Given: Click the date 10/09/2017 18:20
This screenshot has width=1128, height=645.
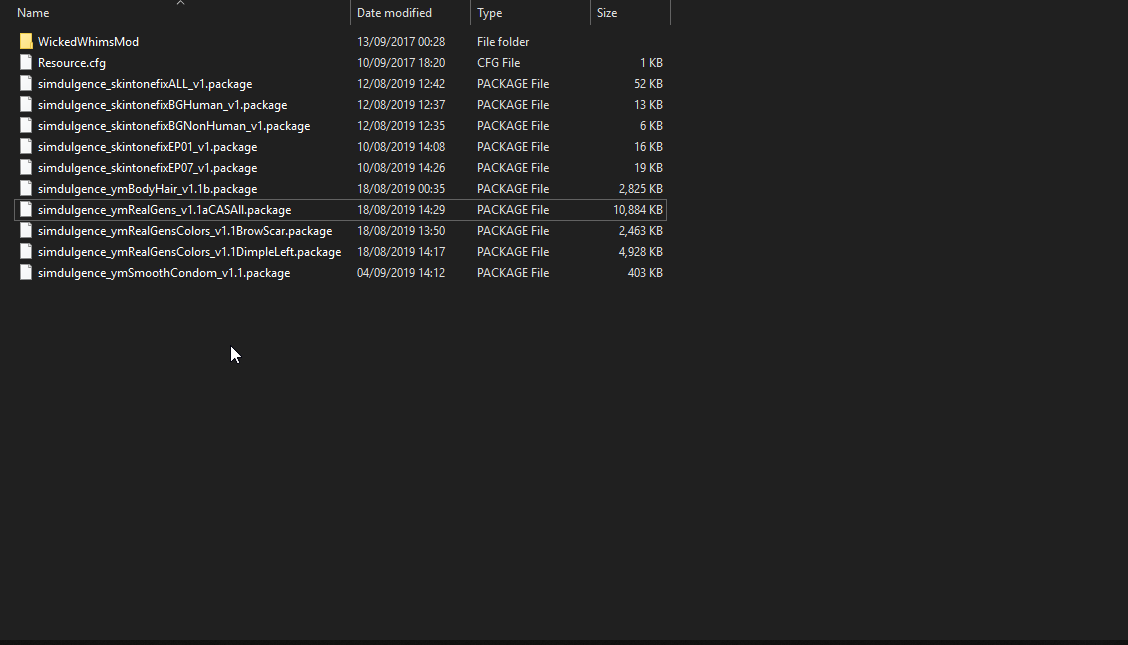Looking at the screenshot, I should pos(401,63).
